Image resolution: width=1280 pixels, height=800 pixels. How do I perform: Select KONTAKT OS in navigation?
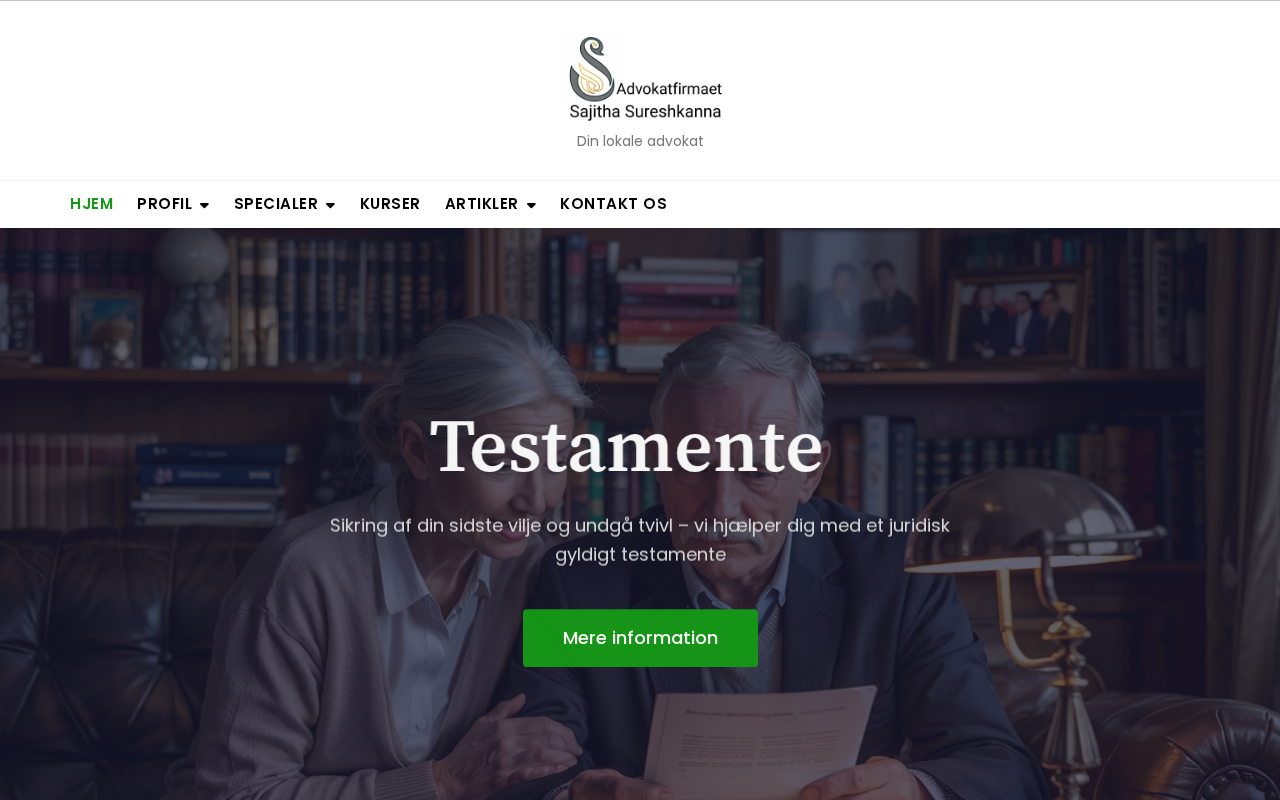click(x=613, y=204)
